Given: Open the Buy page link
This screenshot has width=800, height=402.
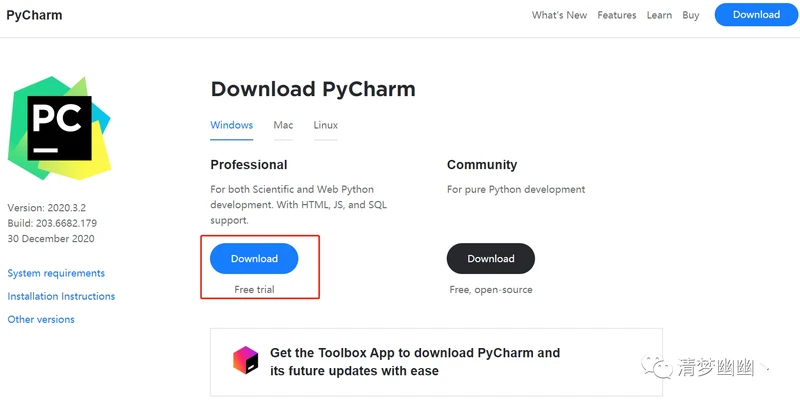Looking at the screenshot, I should coord(691,15).
